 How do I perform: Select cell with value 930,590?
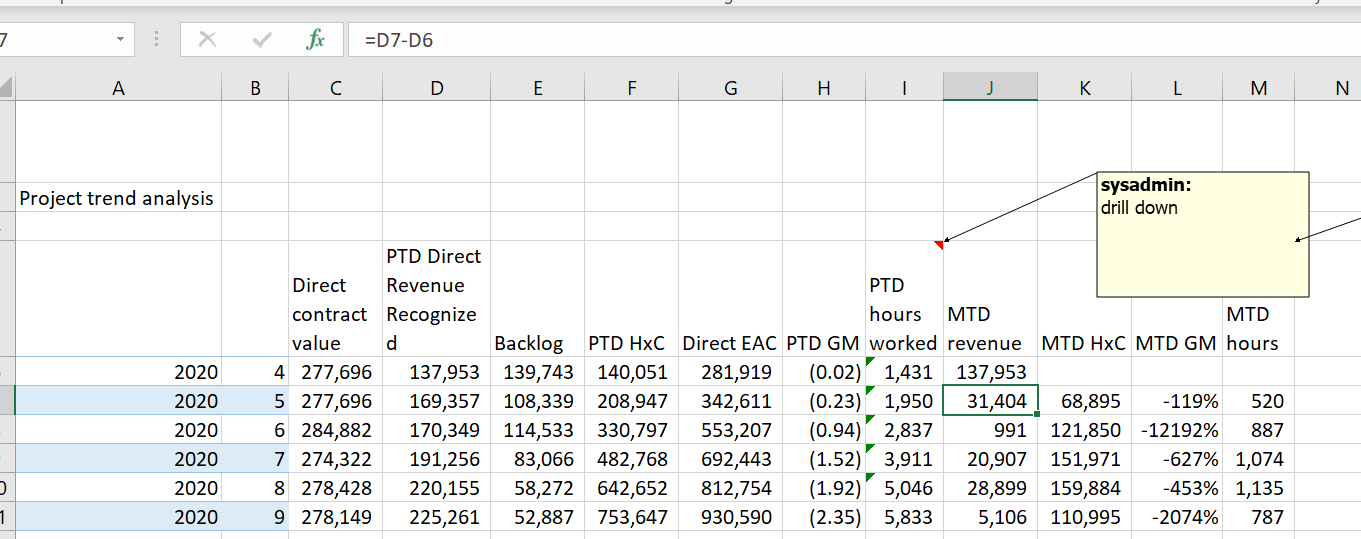(730, 516)
